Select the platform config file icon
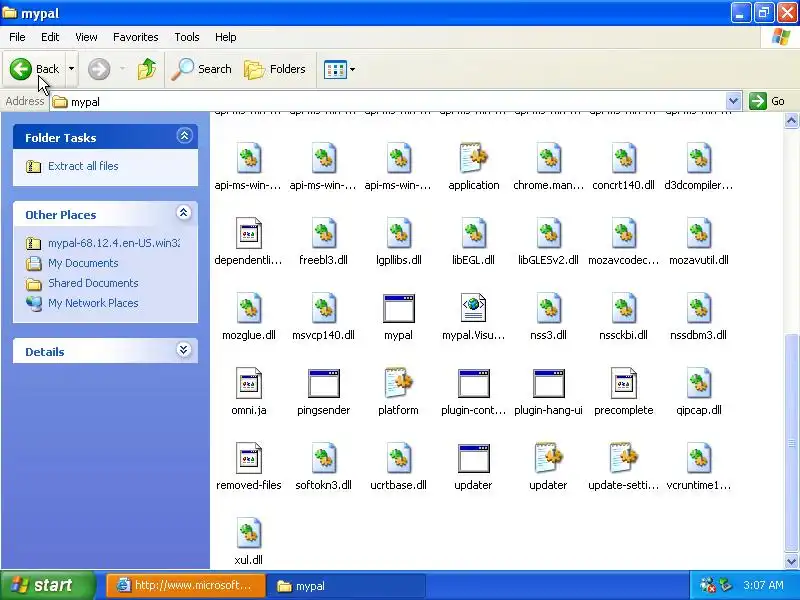The height and width of the screenshot is (600, 800). [x=398, y=382]
